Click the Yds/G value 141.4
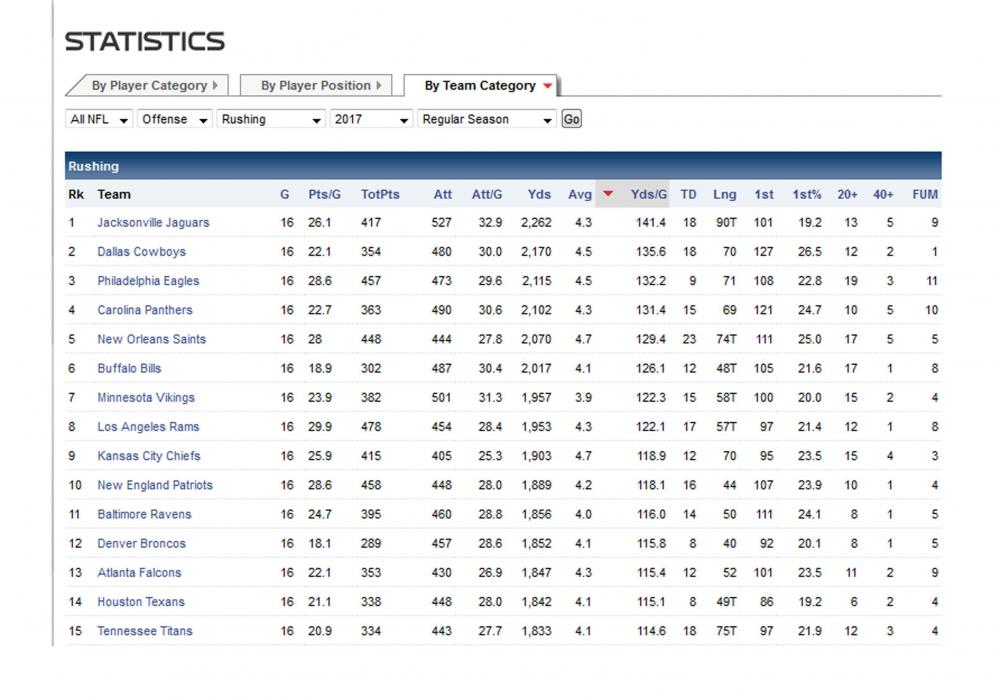The image size is (1000, 699). coord(651,223)
